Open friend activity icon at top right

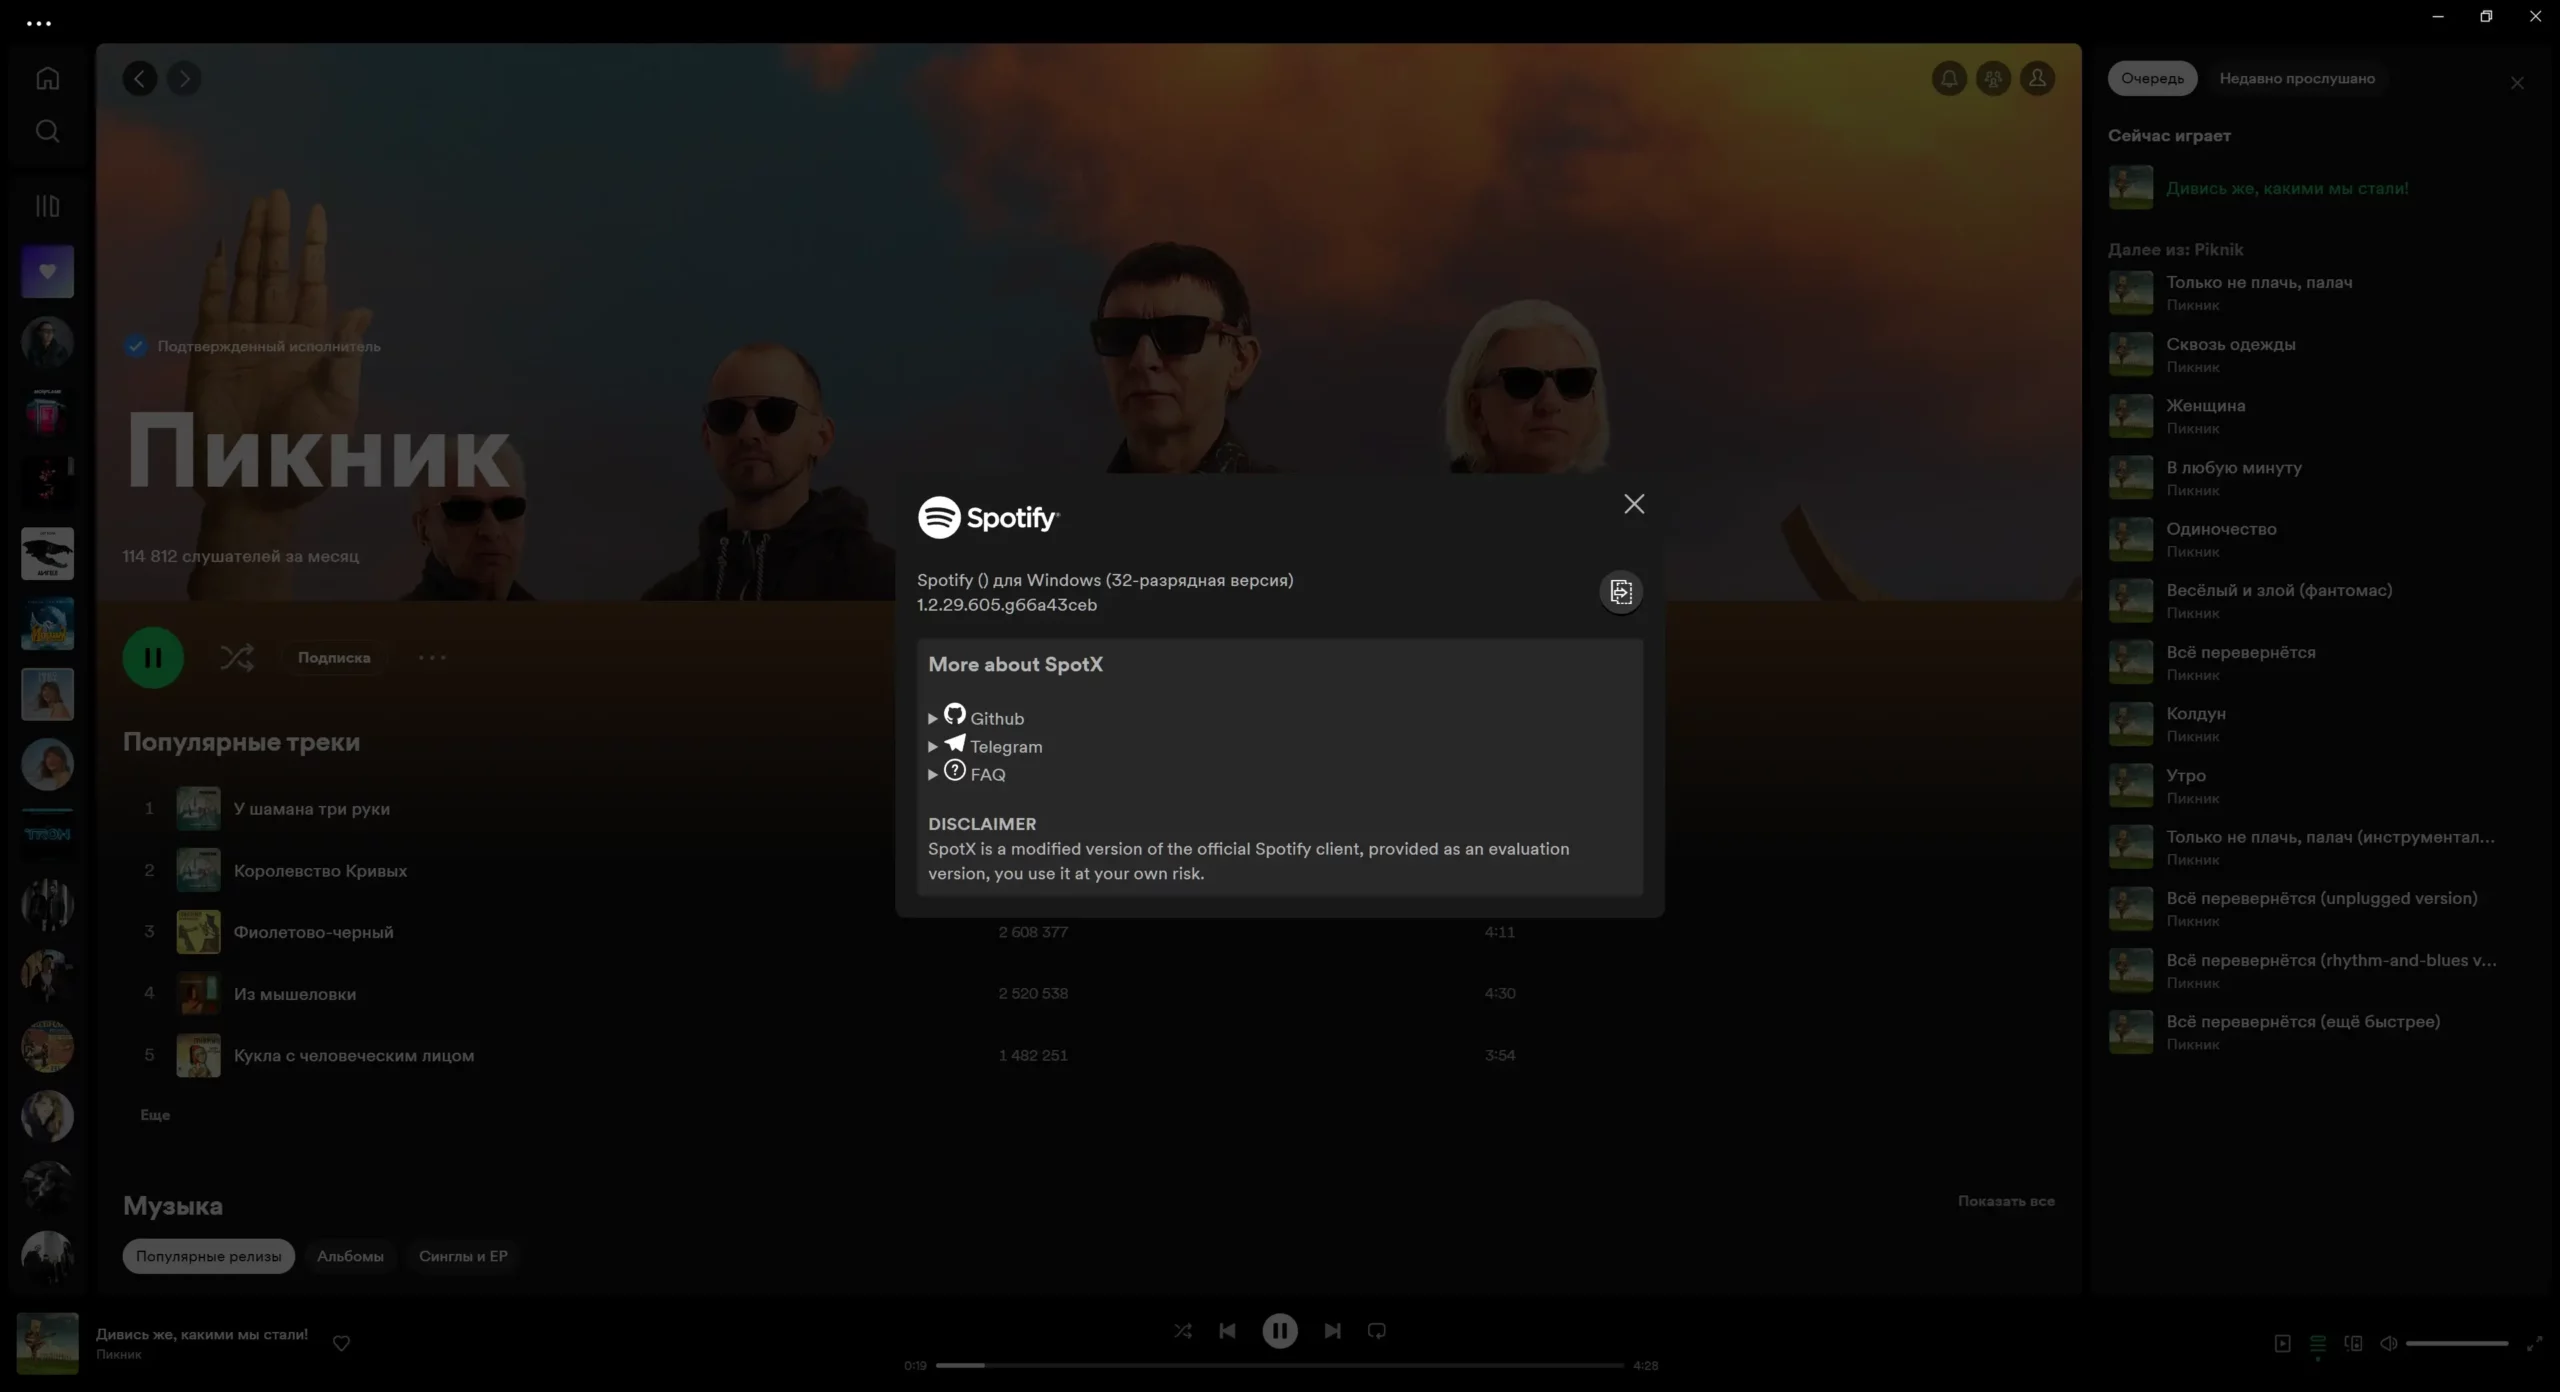tap(1993, 78)
